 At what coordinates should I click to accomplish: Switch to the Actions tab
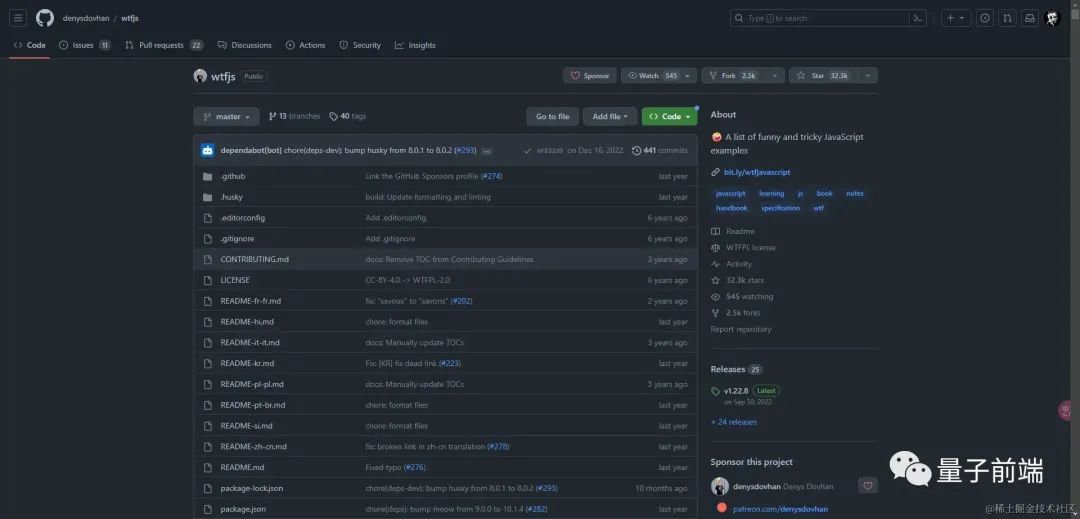click(305, 45)
